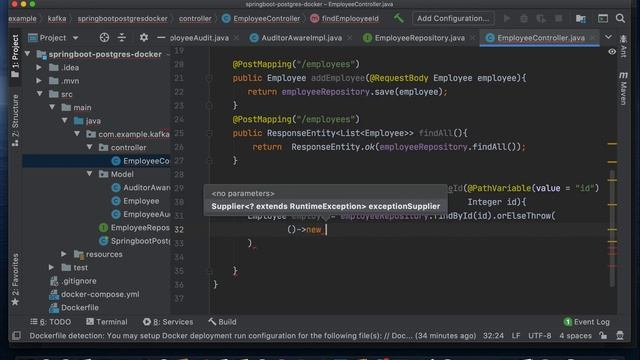Change UTF-8 file encoding in status bar

click(x=540, y=336)
